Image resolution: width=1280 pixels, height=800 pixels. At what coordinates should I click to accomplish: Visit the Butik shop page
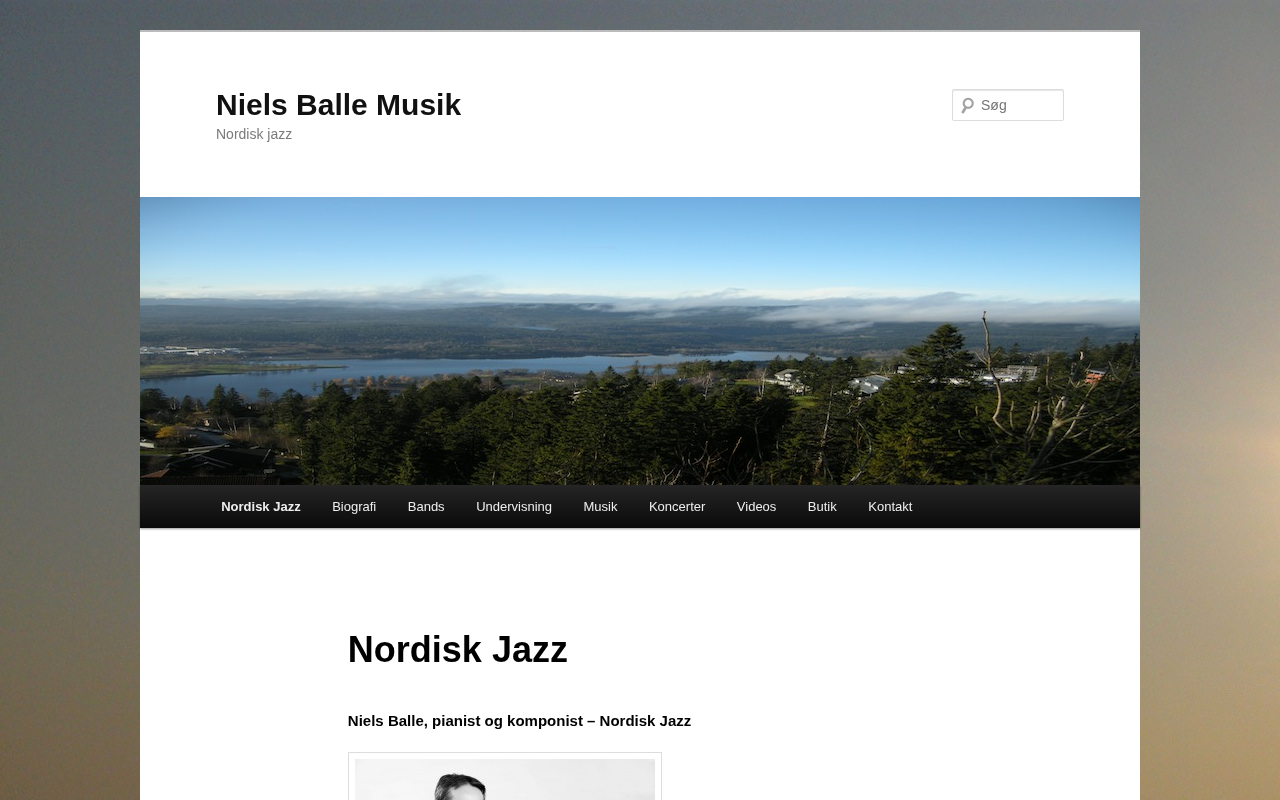(x=822, y=507)
